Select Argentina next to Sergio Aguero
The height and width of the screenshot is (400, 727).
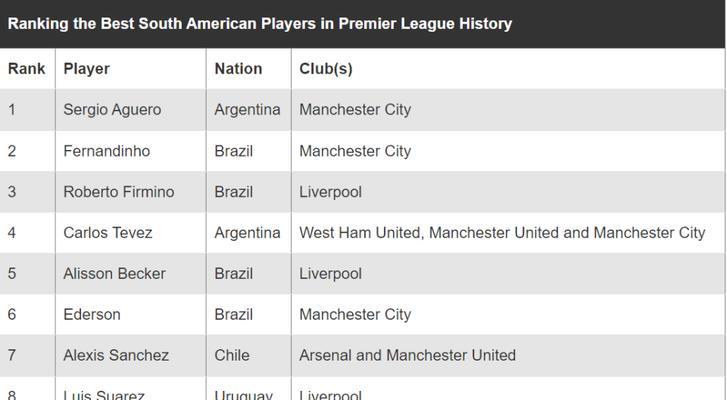[247, 110]
